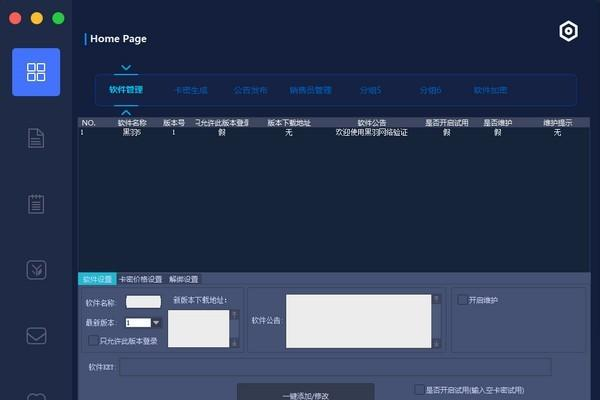Click up arrow of 软件公告 scrollbar

pyautogui.click(x=436, y=299)
